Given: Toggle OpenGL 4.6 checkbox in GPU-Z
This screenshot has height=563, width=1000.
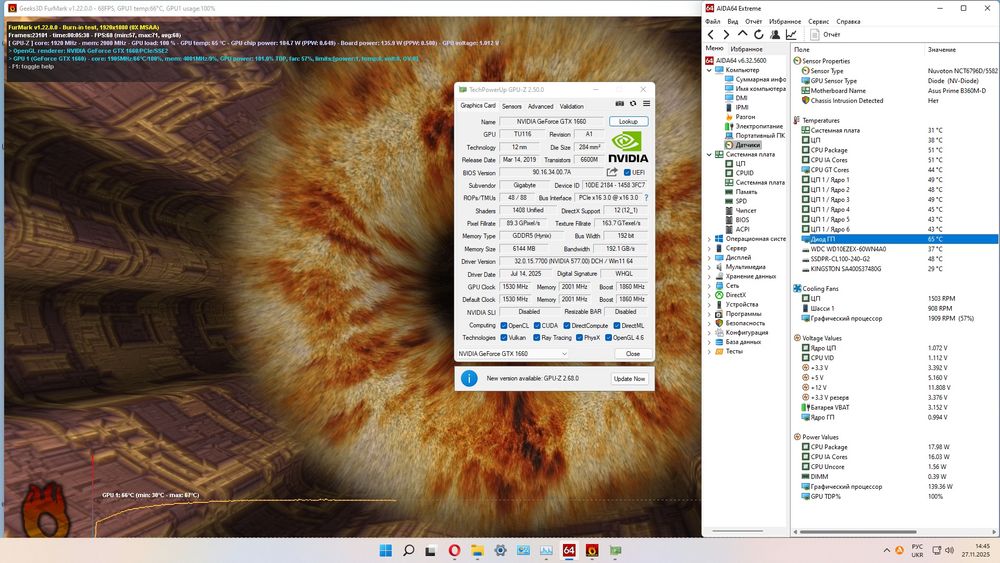Looking at the screenshot, I should pos(608,338).
